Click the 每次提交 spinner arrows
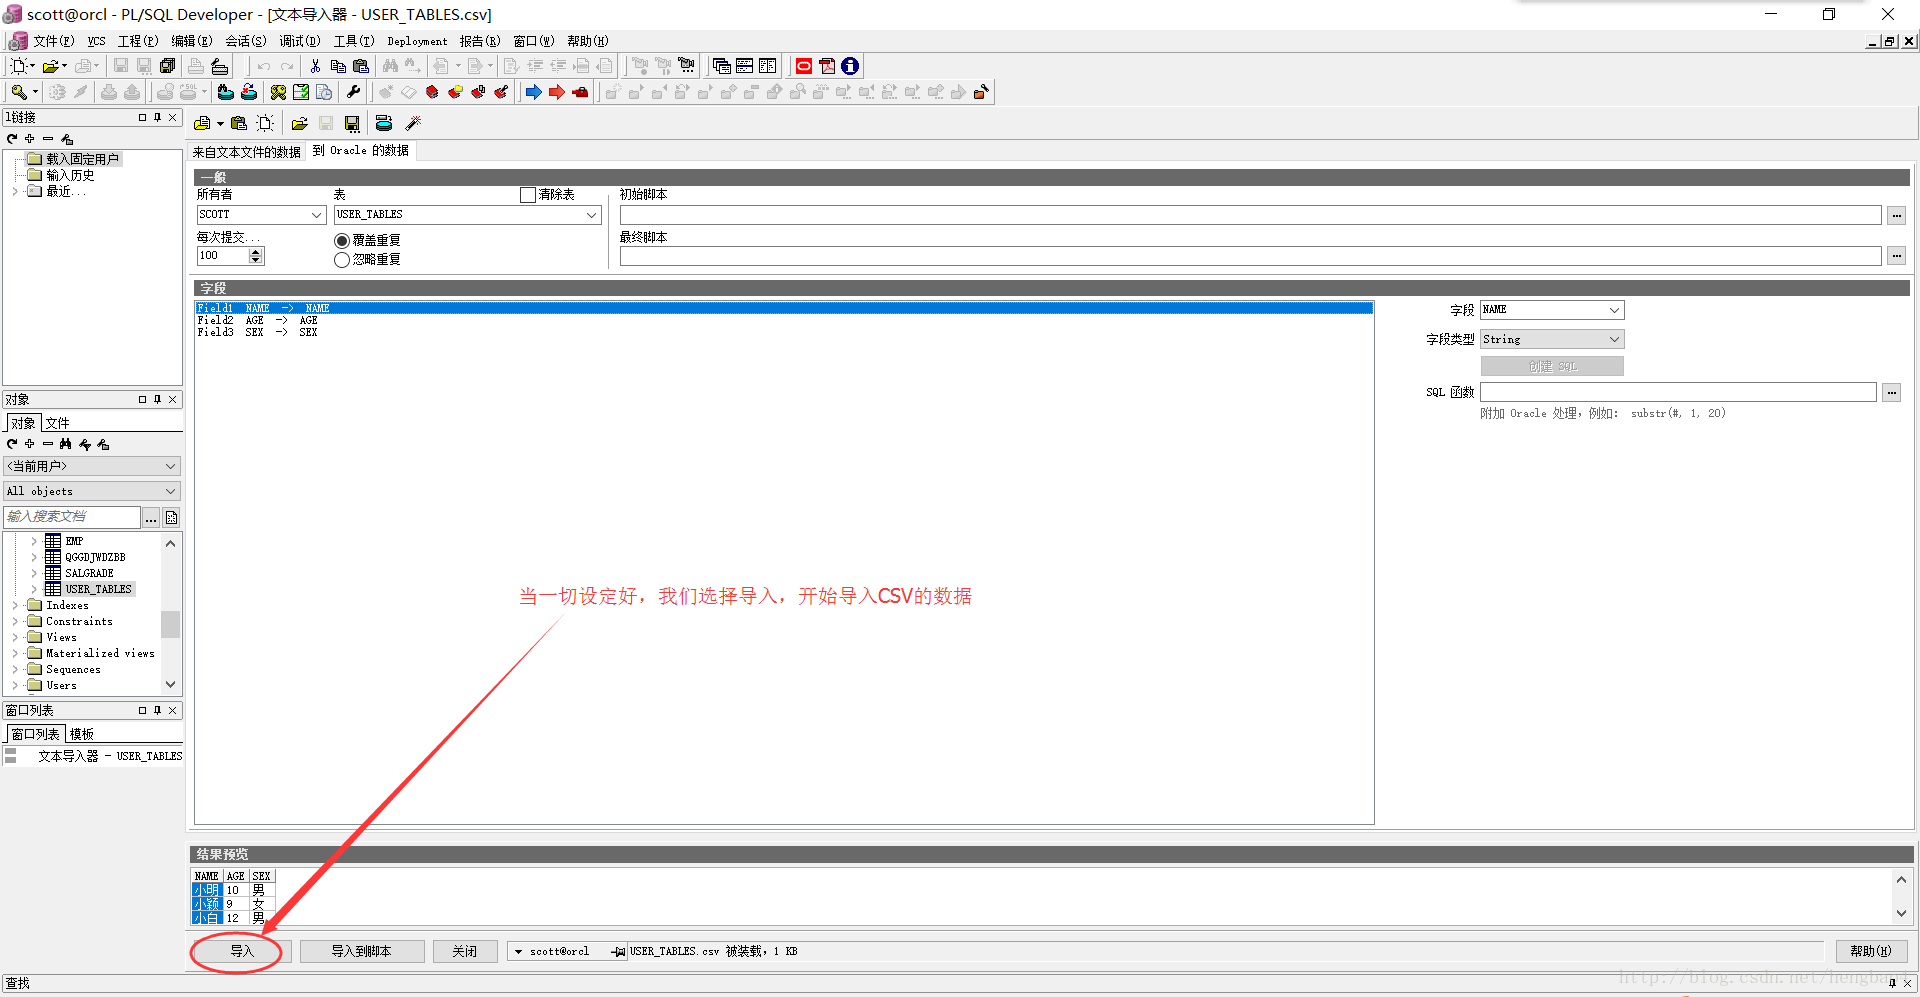This screenshot has height=997, width=1920. [x=257, y=256]
